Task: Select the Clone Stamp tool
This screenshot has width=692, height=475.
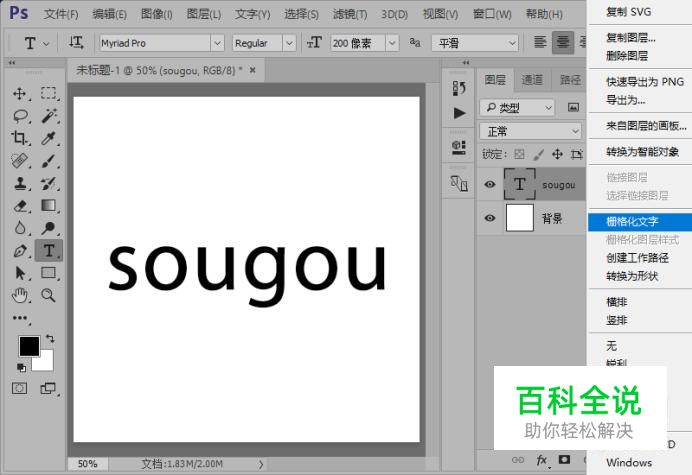Action: click(x=19, y=183)
